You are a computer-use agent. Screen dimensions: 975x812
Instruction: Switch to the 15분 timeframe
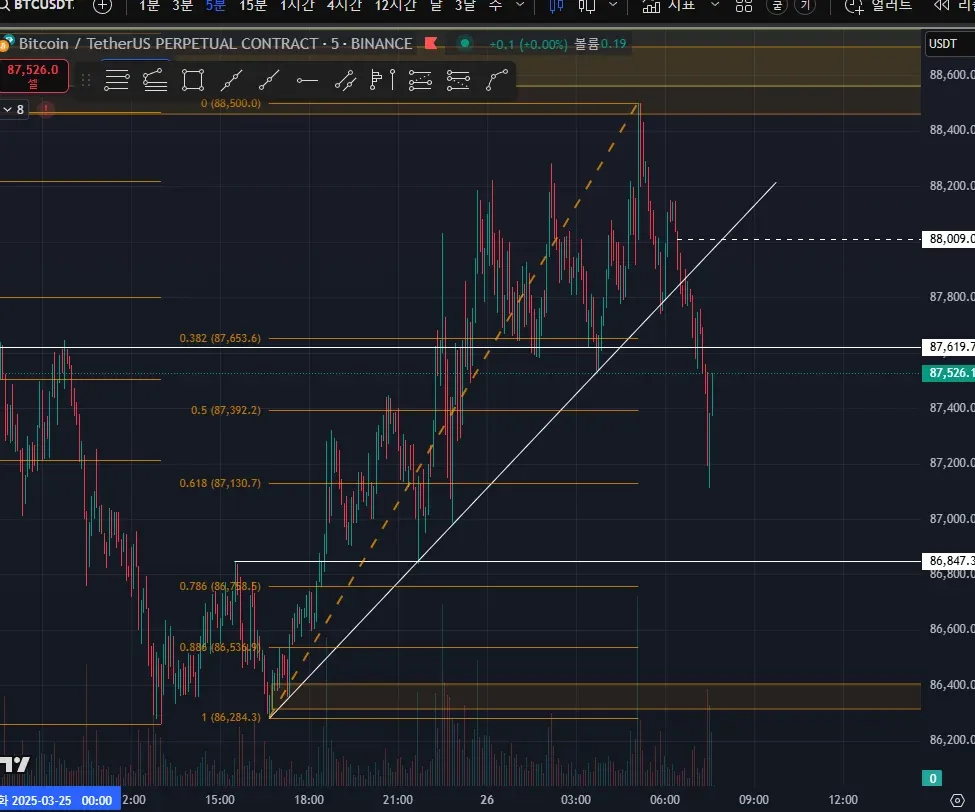253,6
